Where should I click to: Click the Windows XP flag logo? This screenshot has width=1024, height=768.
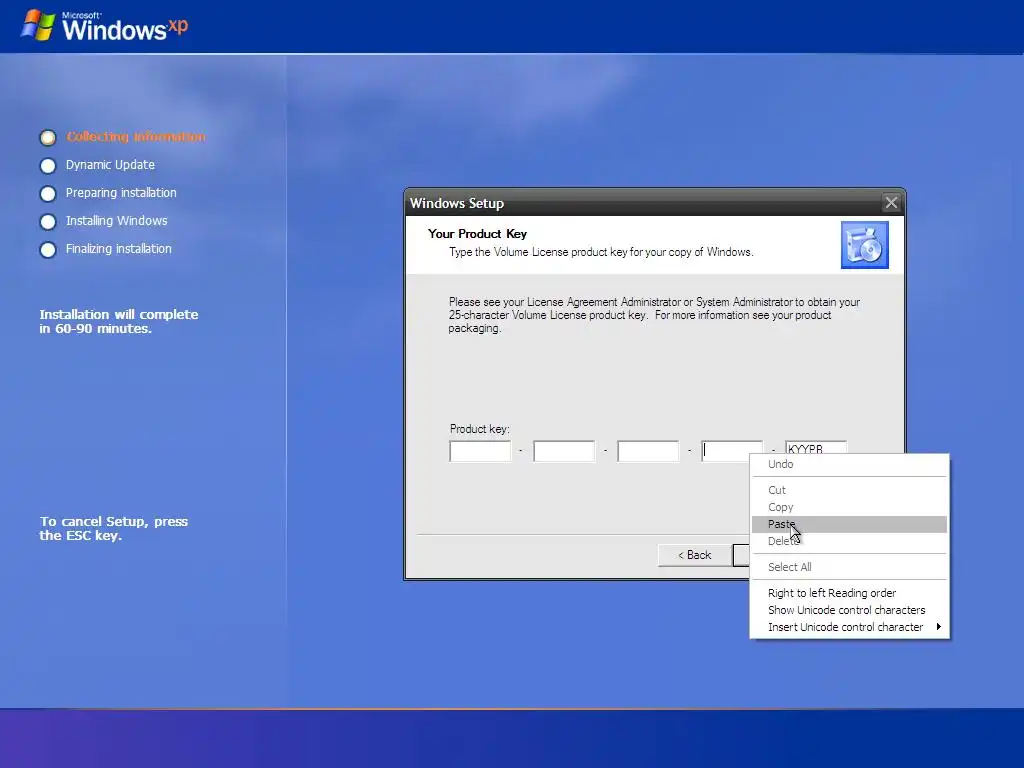38,25
